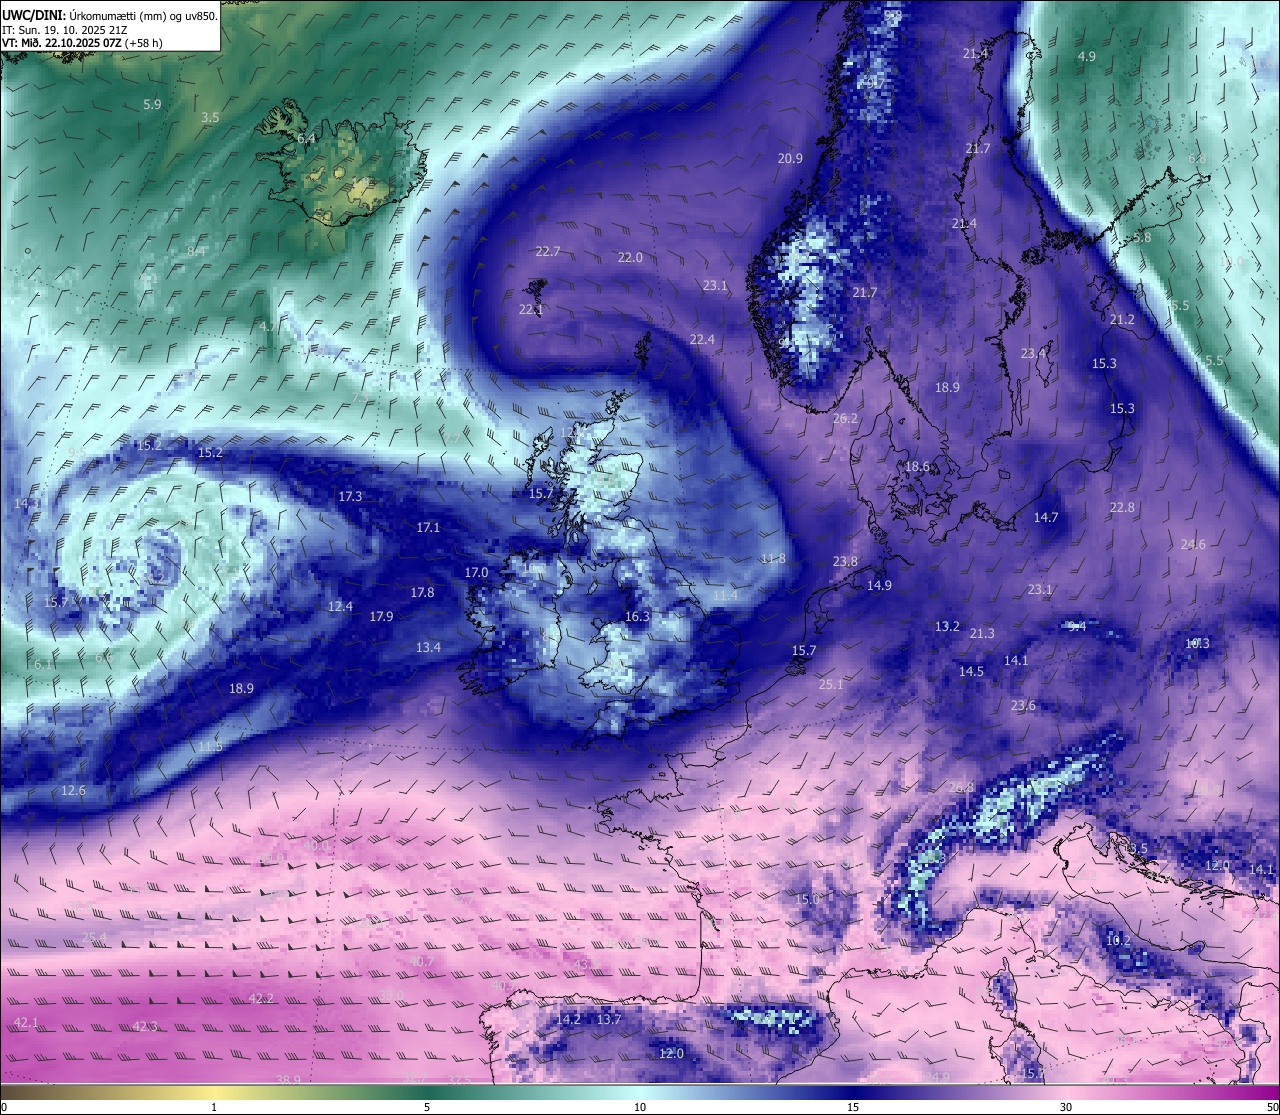Click the 26.2 value on the map

pyautogui.click(x=845, y=418)
